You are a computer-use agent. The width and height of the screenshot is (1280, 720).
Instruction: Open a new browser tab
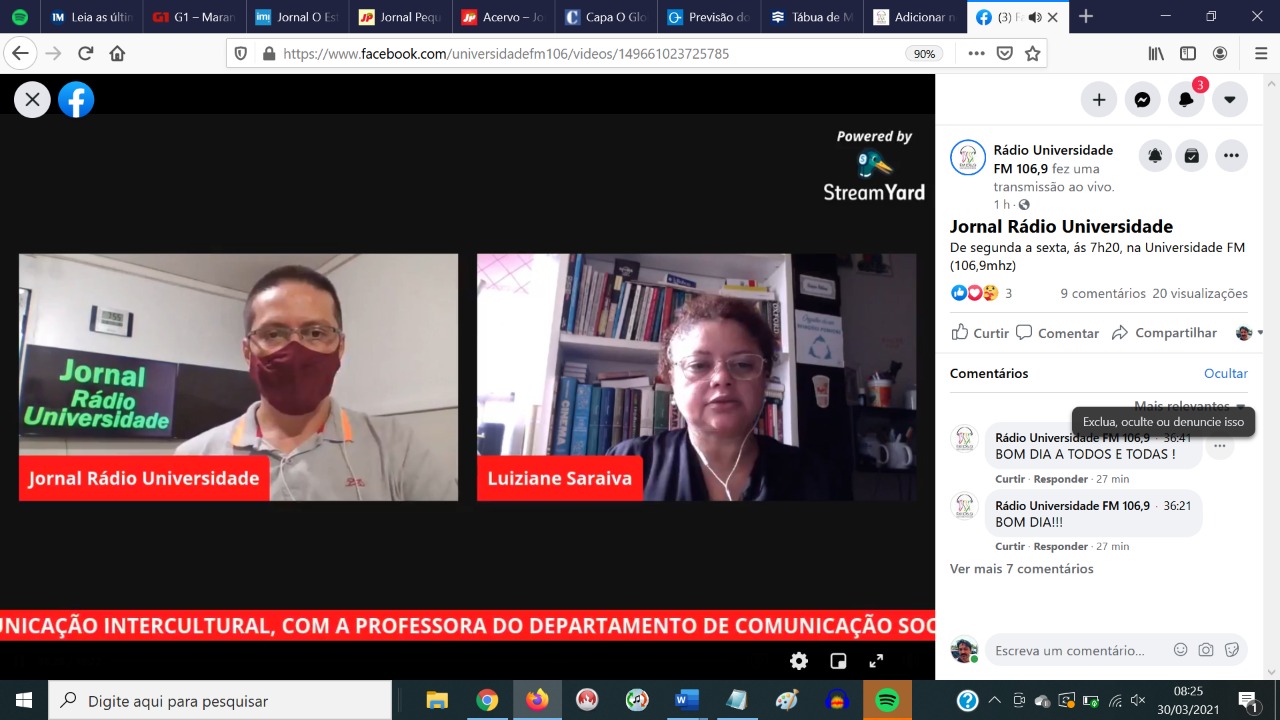[x=1086, y=17]
